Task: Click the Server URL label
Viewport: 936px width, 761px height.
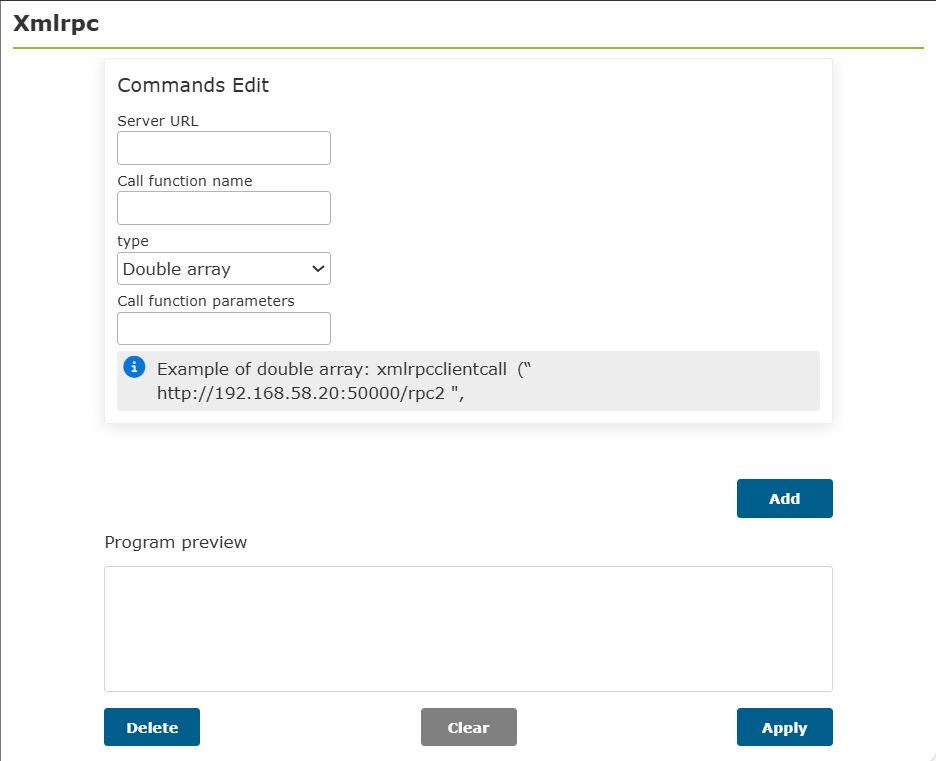Action: (x=158, y=121)
